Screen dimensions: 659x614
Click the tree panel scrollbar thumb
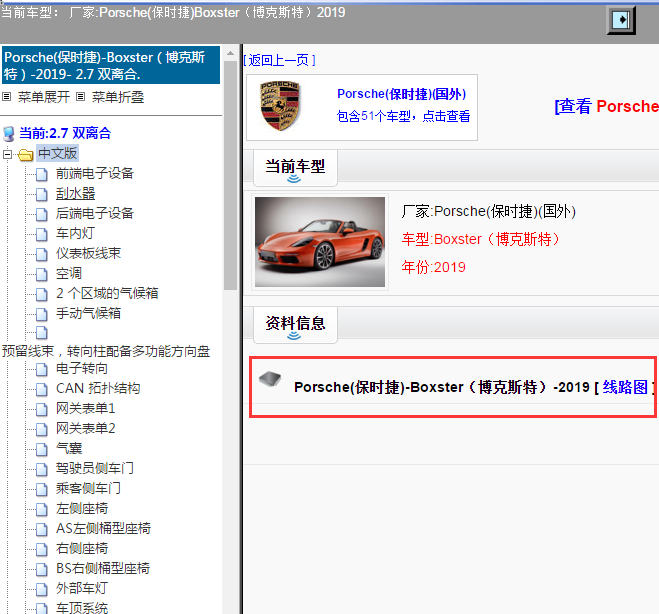pos(230,175)
